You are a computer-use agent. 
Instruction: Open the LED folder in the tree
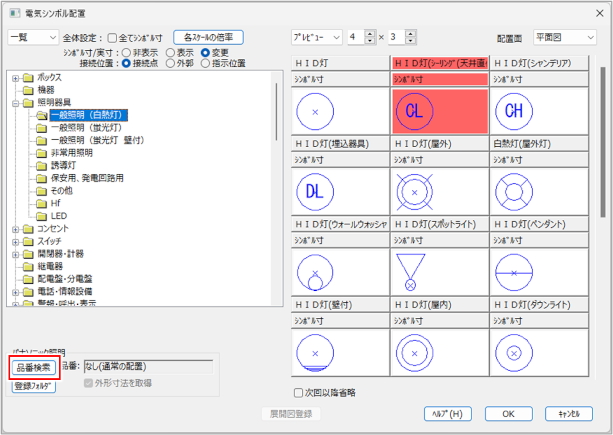tap(59, 216)
